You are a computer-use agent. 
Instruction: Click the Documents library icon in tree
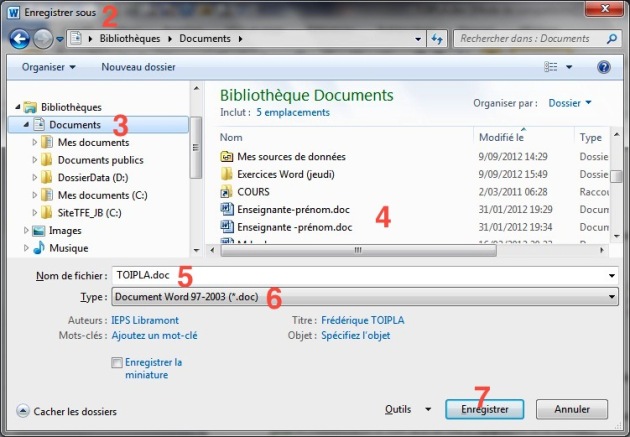point(39,125)
